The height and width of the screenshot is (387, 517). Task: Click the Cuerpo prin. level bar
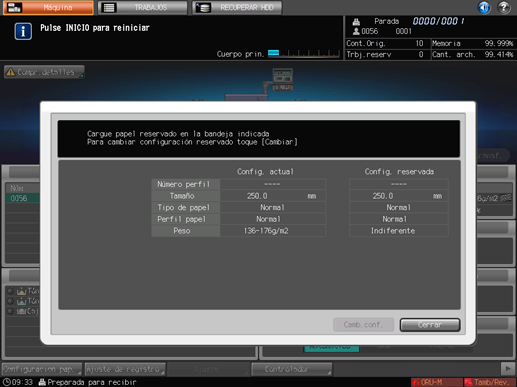point(304,53)
